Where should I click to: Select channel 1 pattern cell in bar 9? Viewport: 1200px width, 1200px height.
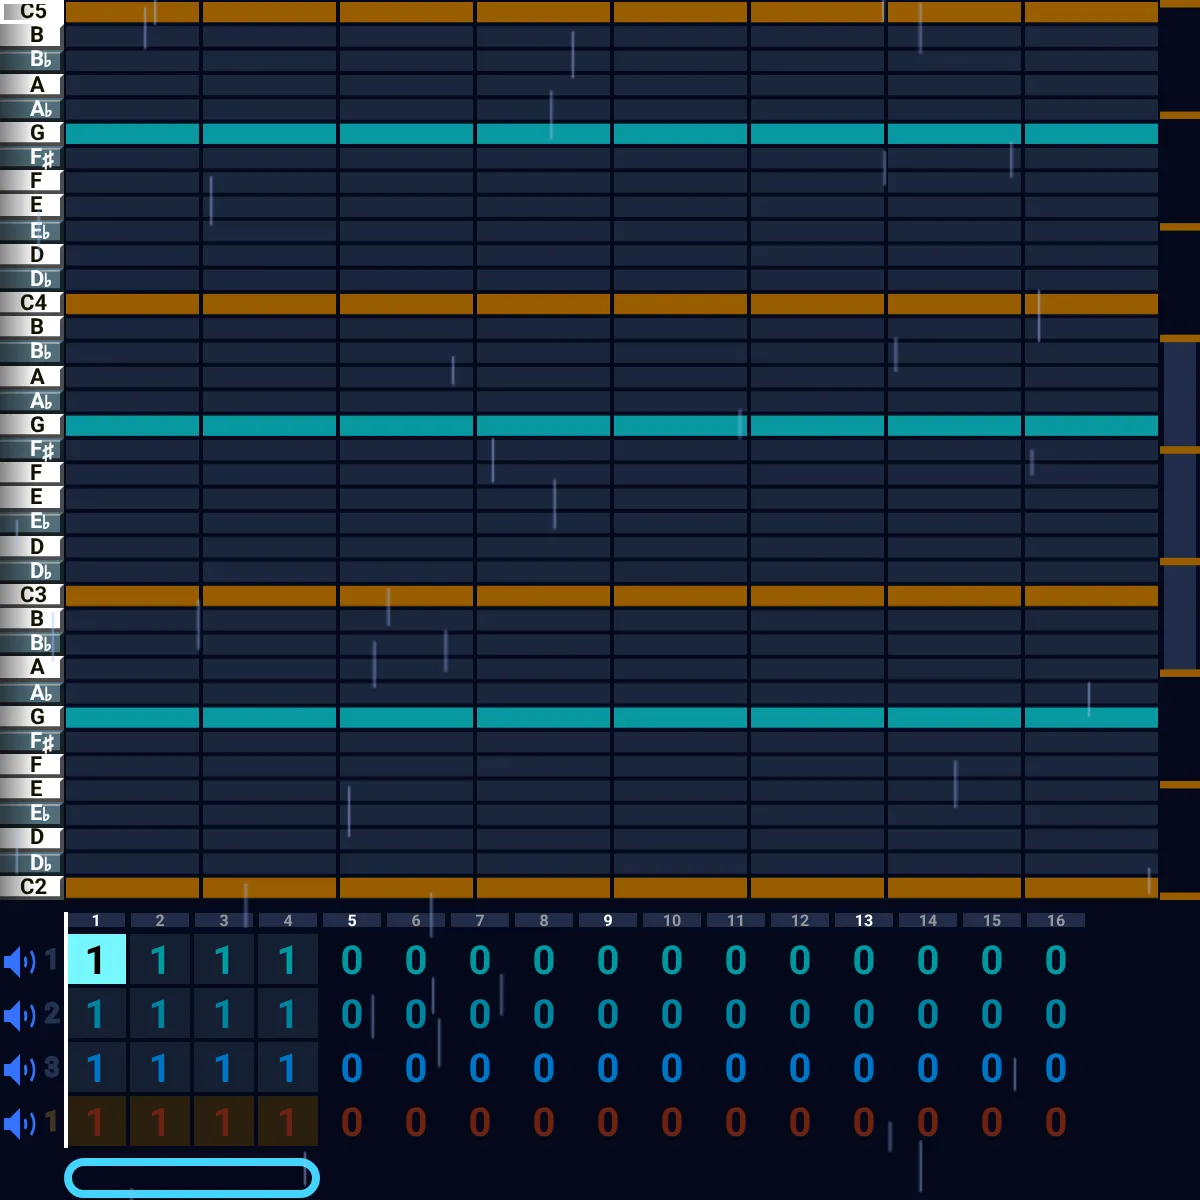click(x=608, y=960)
